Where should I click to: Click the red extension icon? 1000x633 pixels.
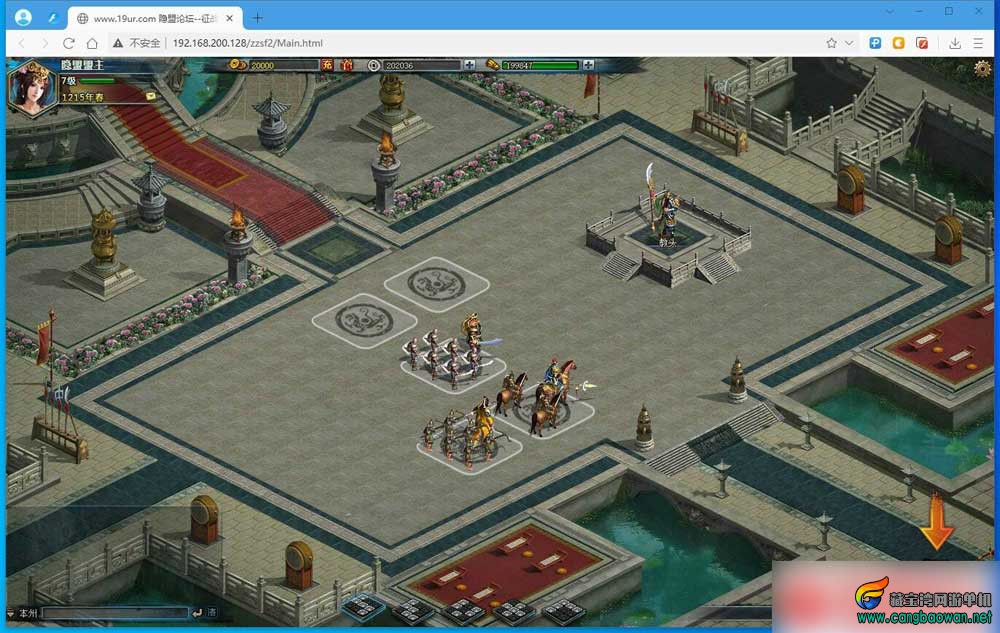[x=922, y=43]
